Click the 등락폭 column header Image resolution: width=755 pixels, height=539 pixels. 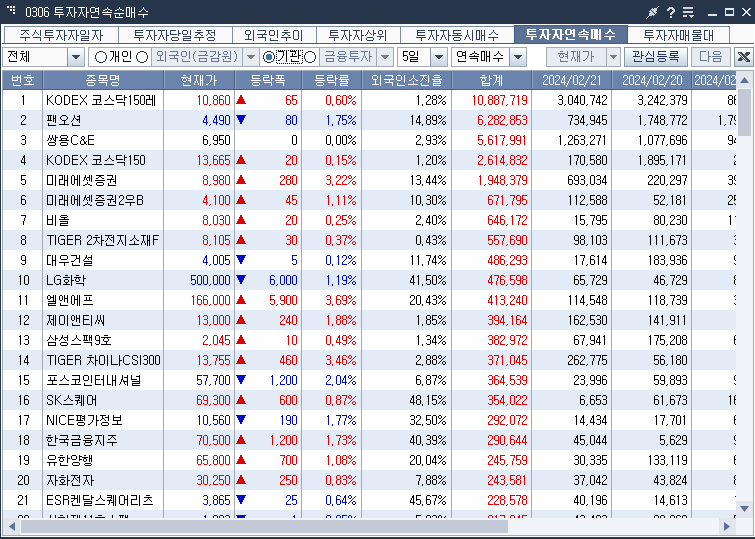point(268,80)
